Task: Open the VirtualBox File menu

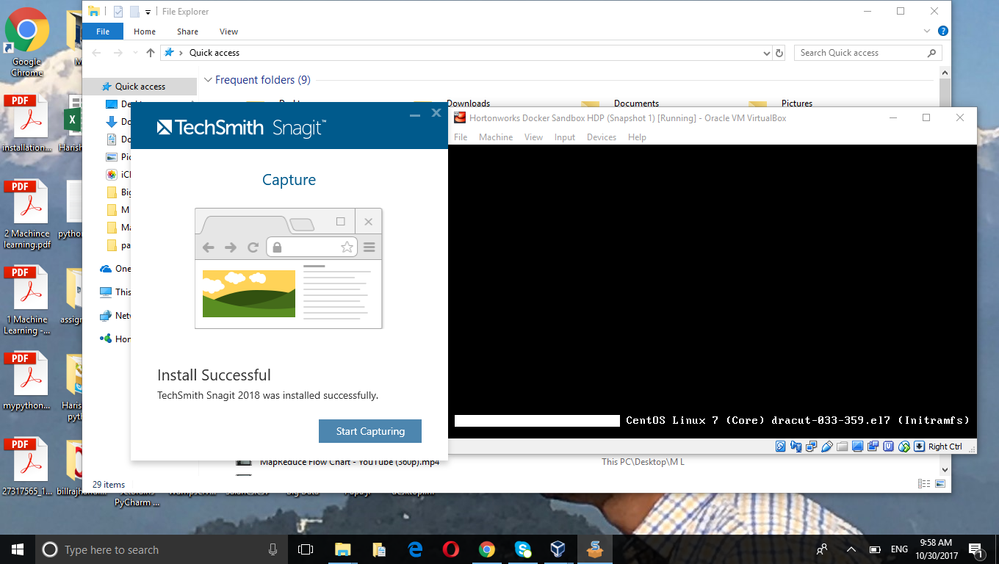Action: point(461,137)
